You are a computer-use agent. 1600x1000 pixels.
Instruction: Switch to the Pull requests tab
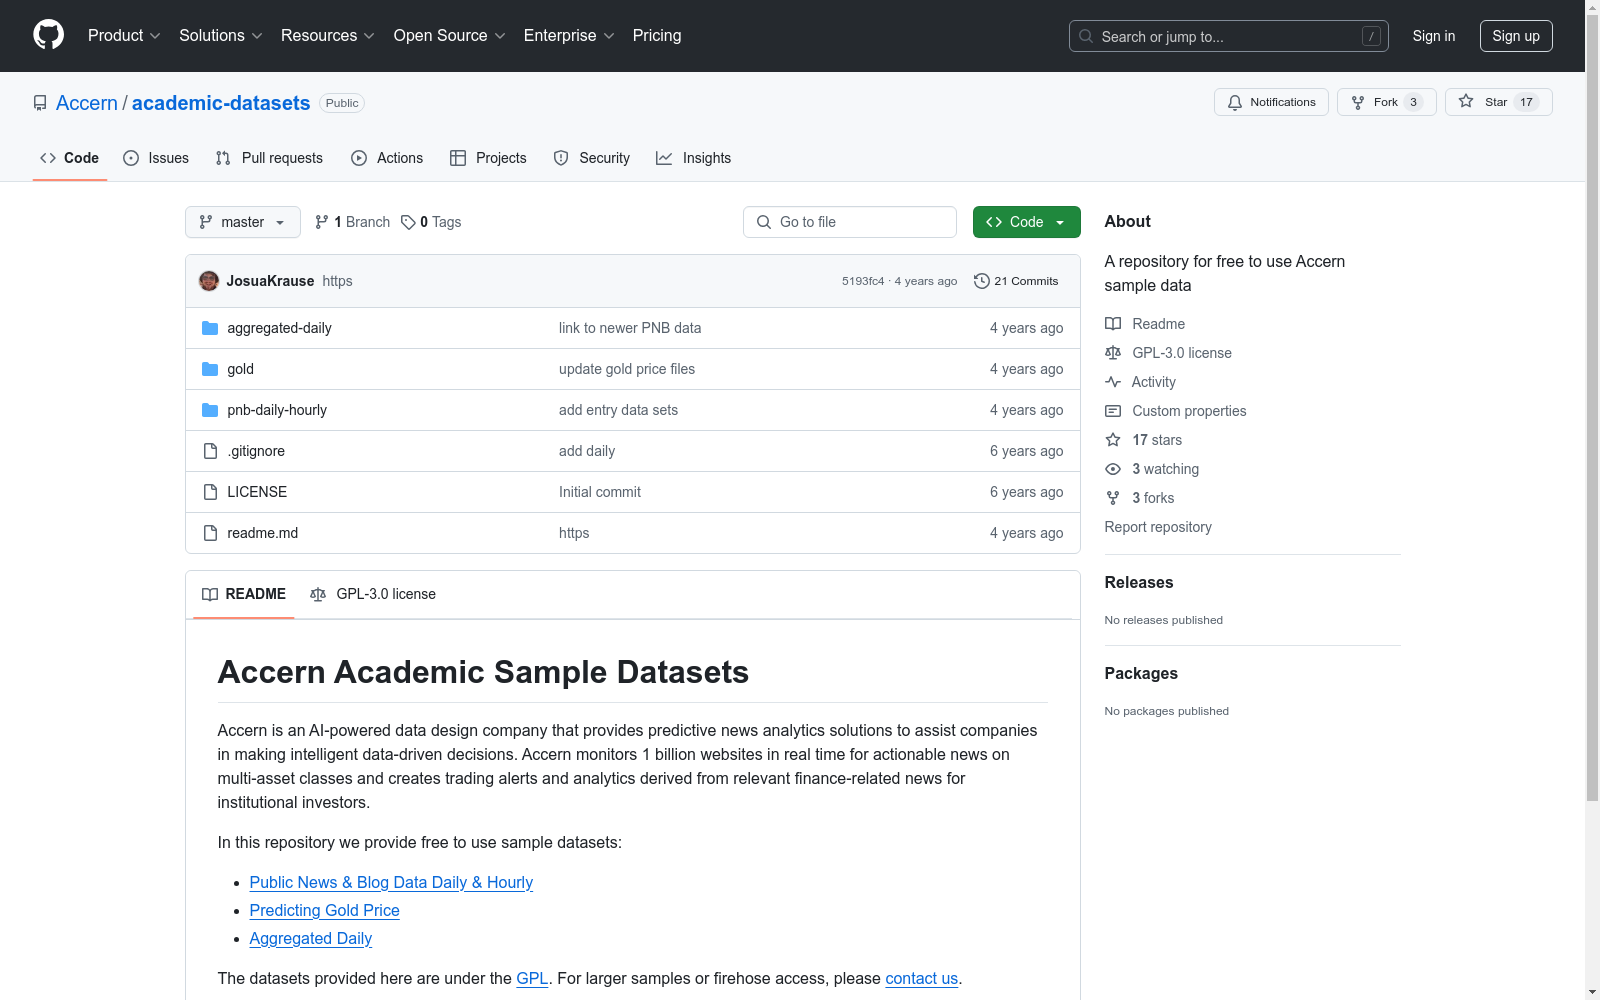(269, 158)
